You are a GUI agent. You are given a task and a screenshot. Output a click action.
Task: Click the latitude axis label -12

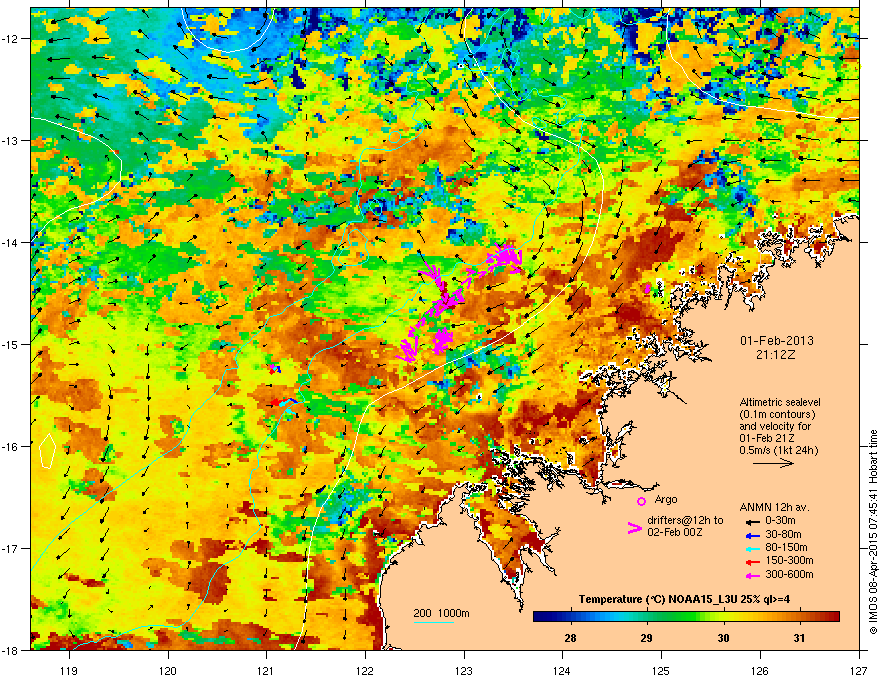10,39
